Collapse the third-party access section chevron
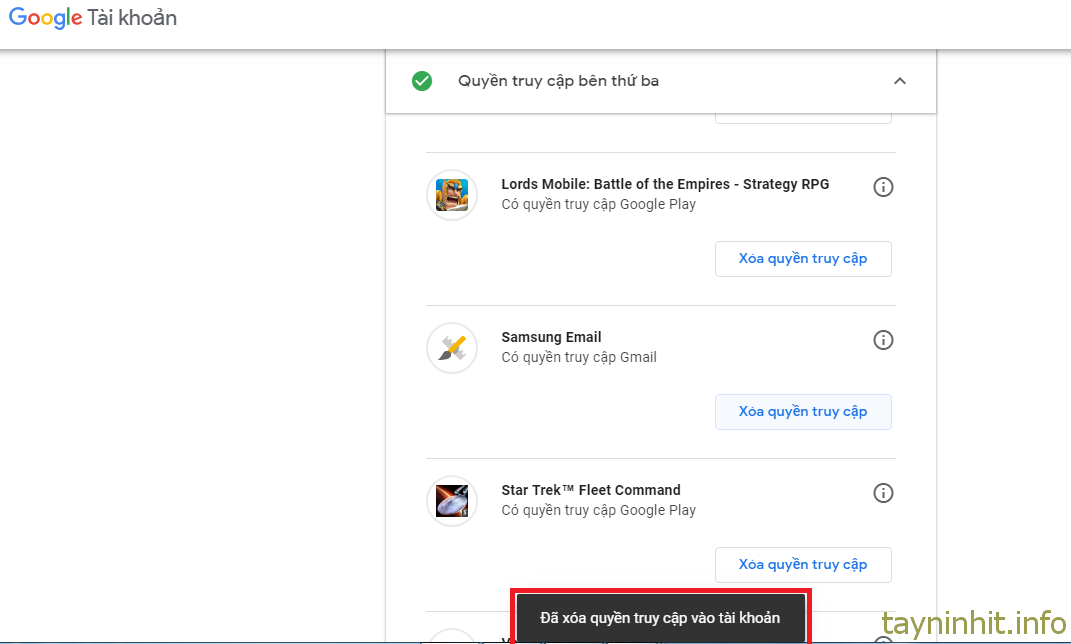This screenshot has height=644, width=1071. [x=899, y=81]
